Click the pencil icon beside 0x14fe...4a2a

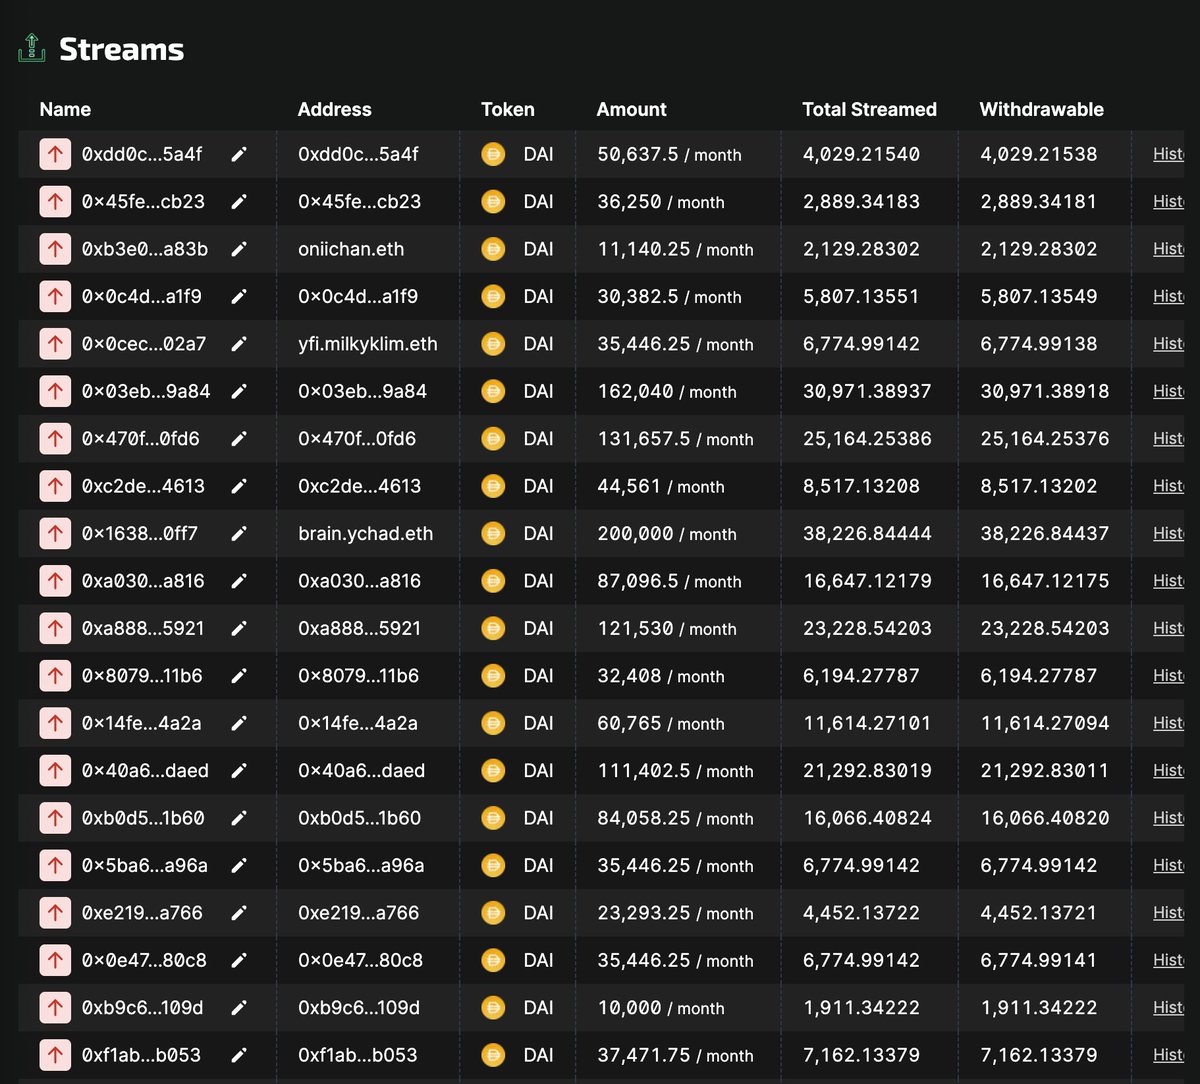click(238, 723)
